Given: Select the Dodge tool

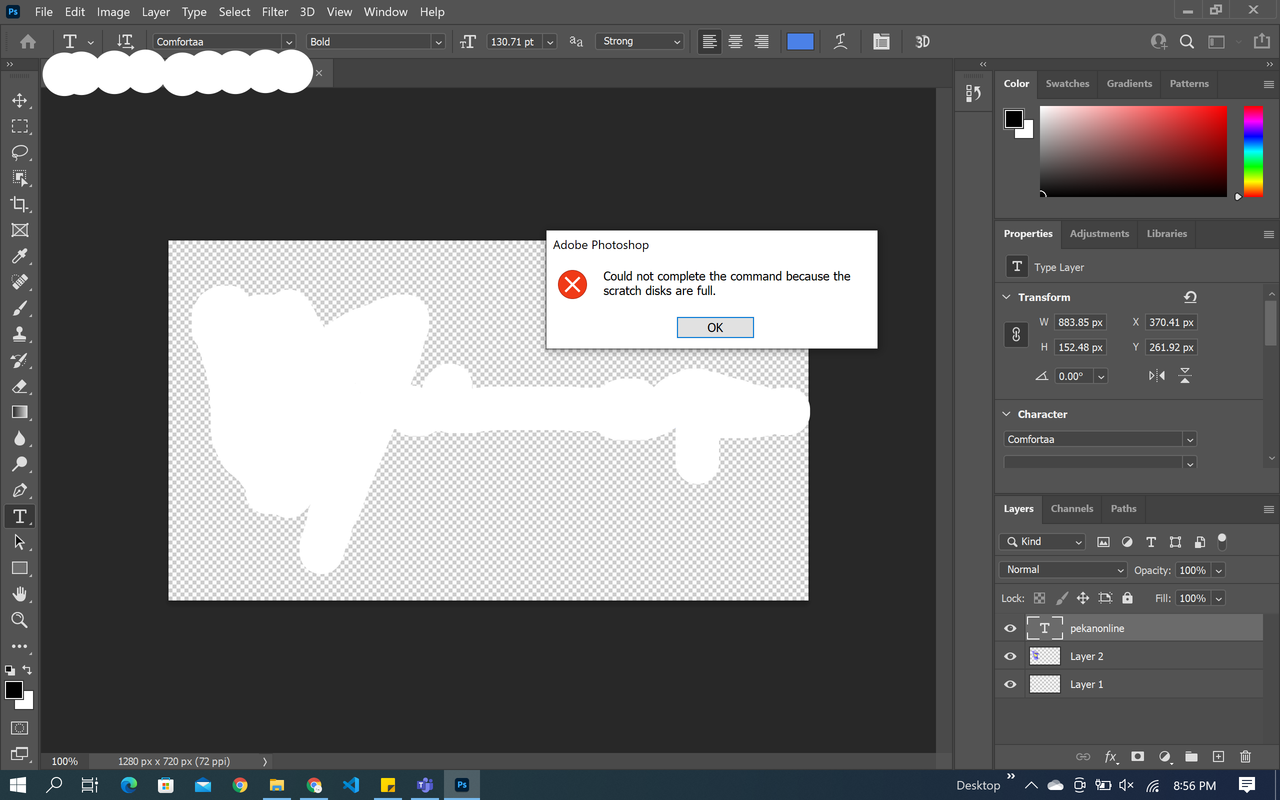Looking at the screenshot, I should [19, 464].
